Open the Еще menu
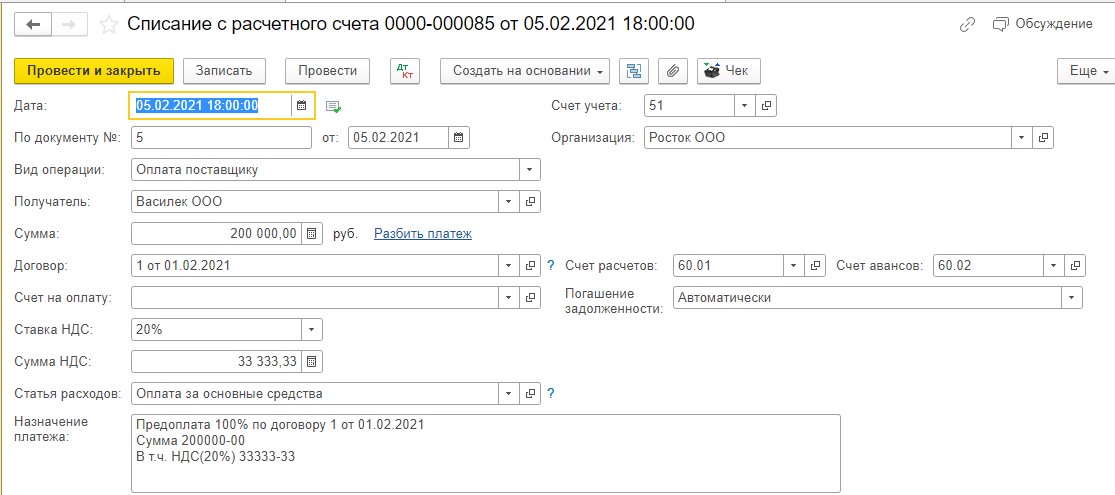 pos(1086,71)
